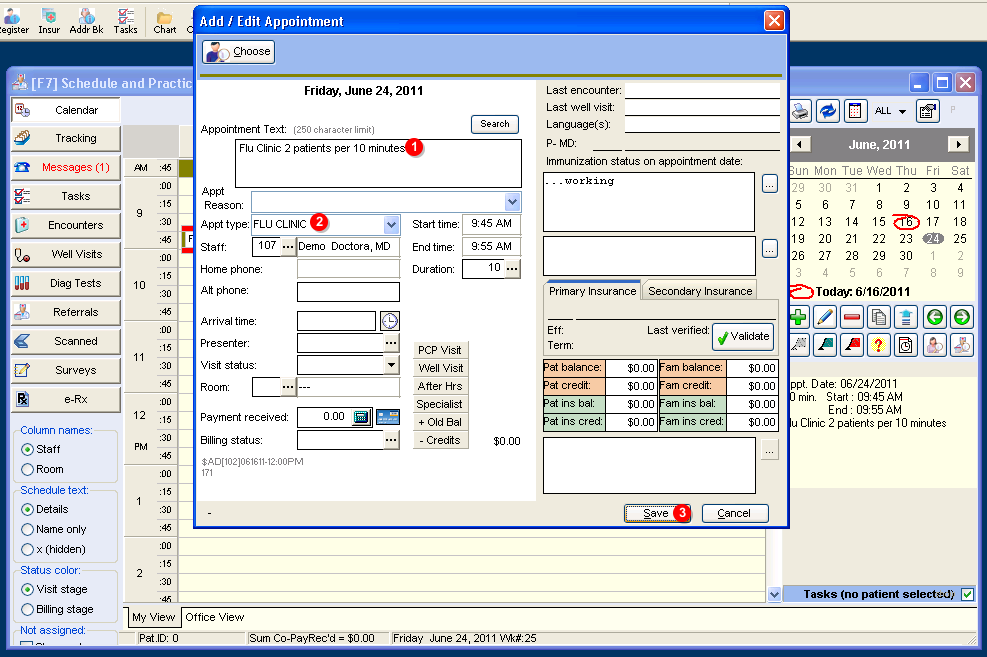987x657 pixels.
Task: Open ellipsis beside Immunization status box
Action: click(770, 184)
